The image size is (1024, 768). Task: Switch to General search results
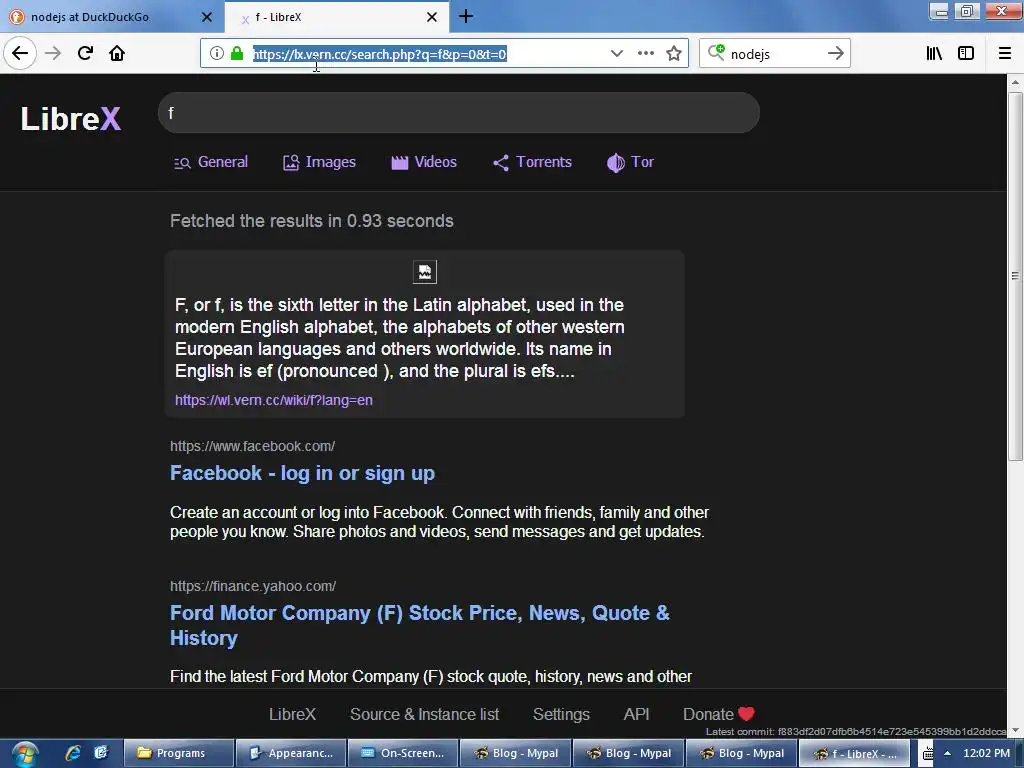211,162
